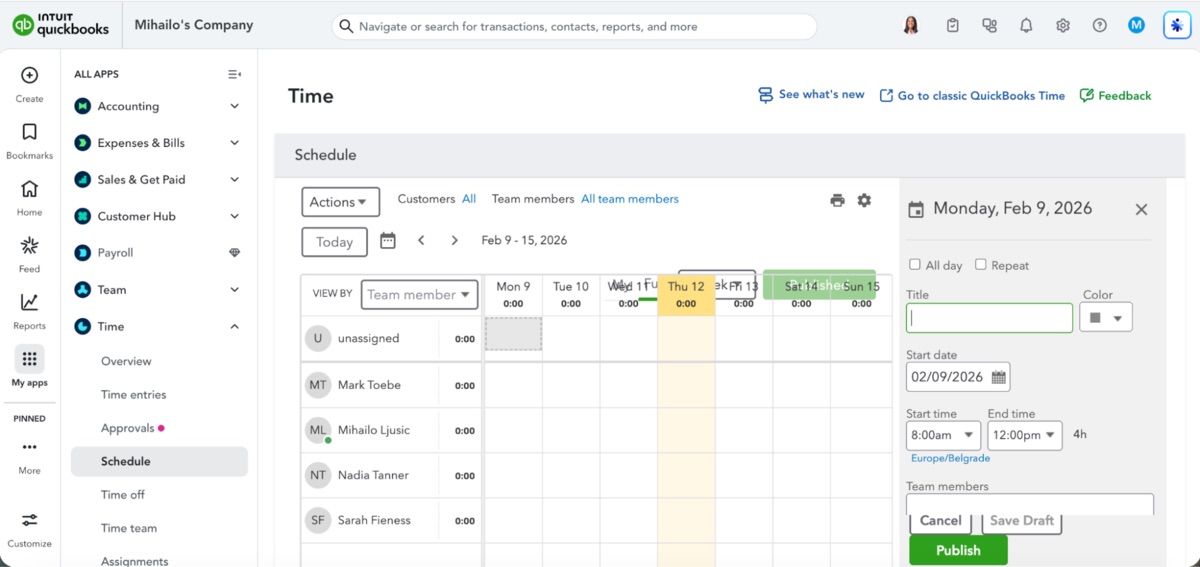The image size is (1200, 567).
Task: Open the chat windows icon in the header
Action: 990,26
